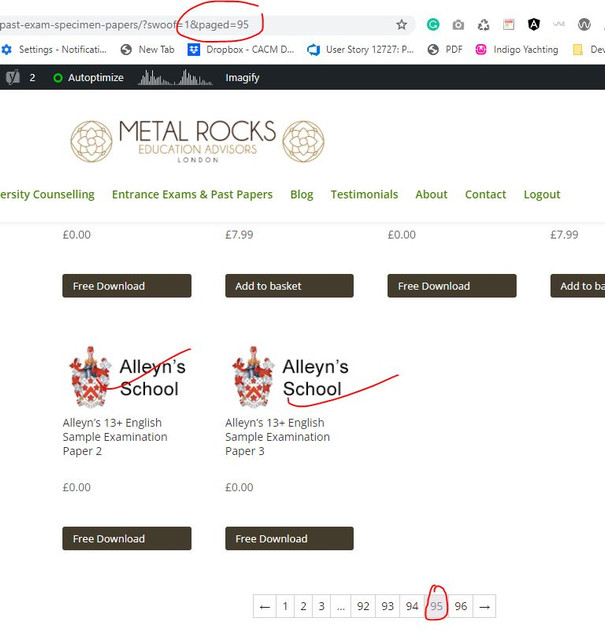This screenshot has width=605, height=640.
Task: Open the New Tab bookmark
Action: [x=148, y=50]
